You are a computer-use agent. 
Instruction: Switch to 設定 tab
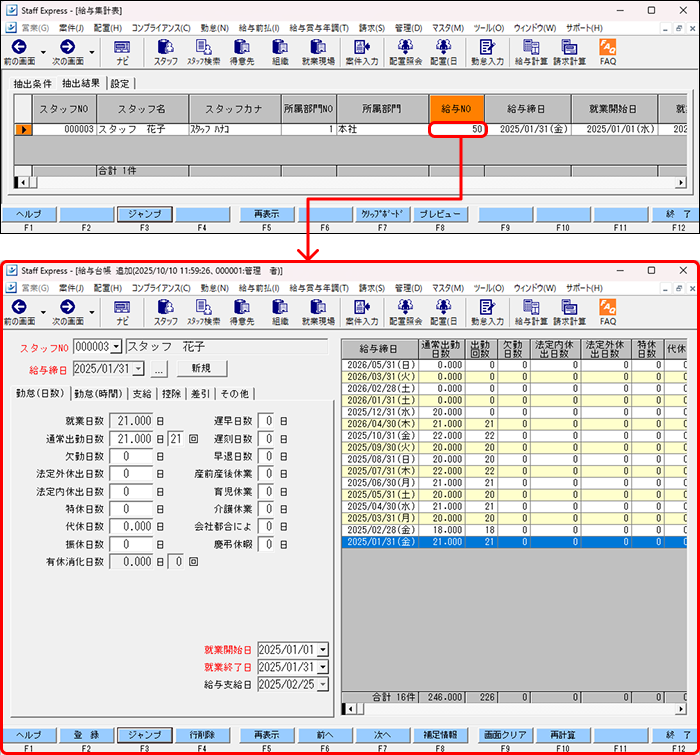tap(120, 84)
